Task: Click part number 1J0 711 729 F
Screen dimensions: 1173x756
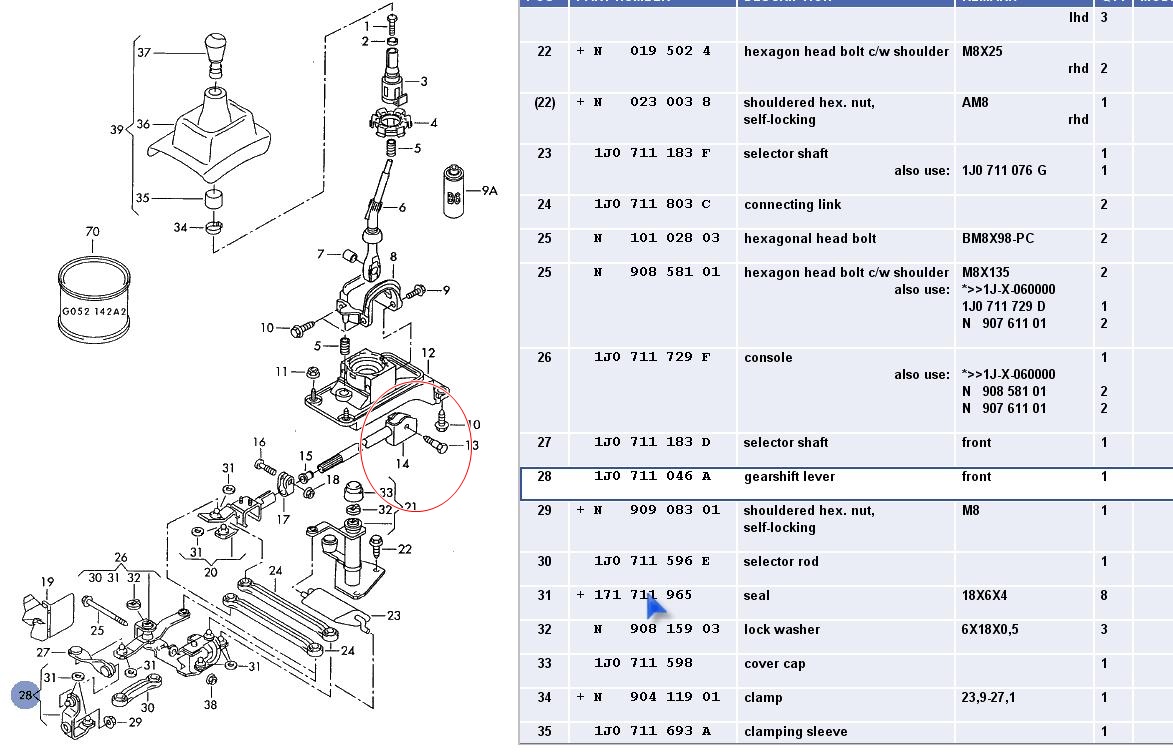Action: click(652, 358)
